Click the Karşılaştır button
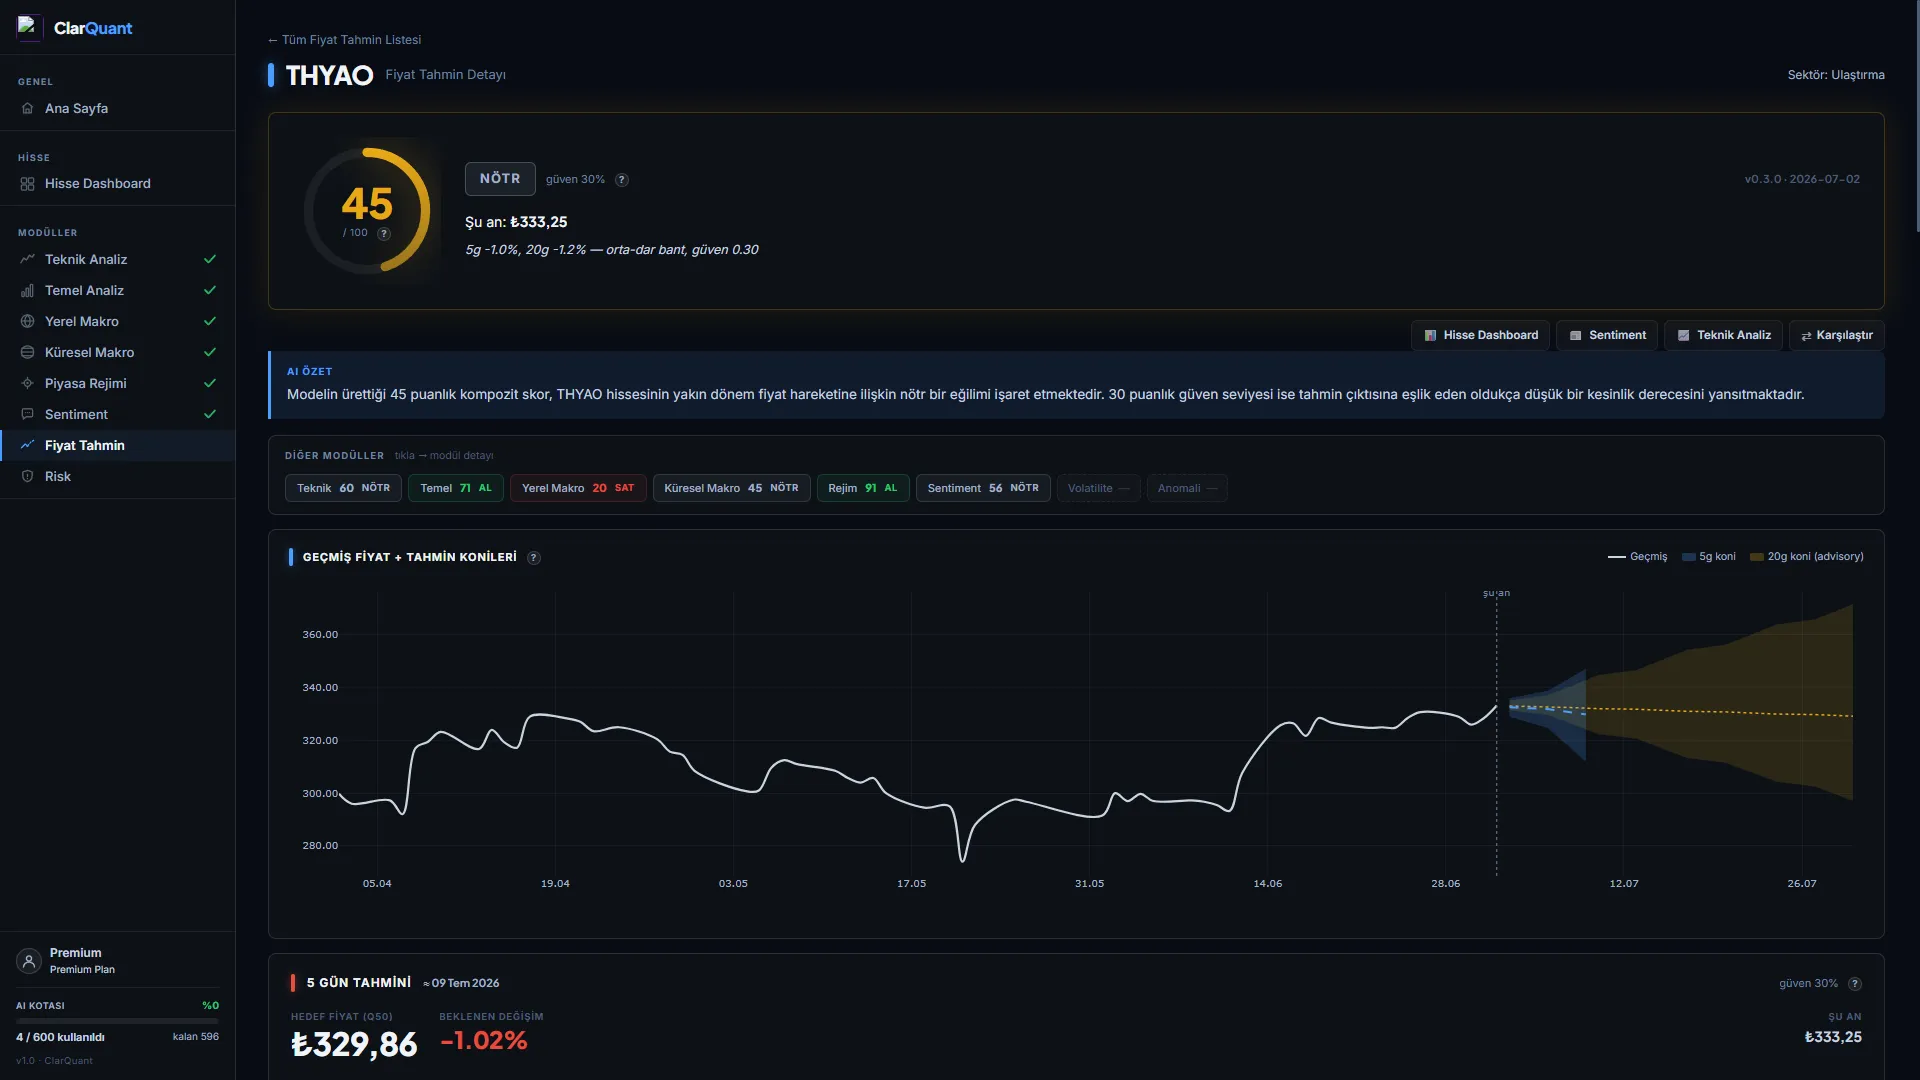 coord(1837,336)
